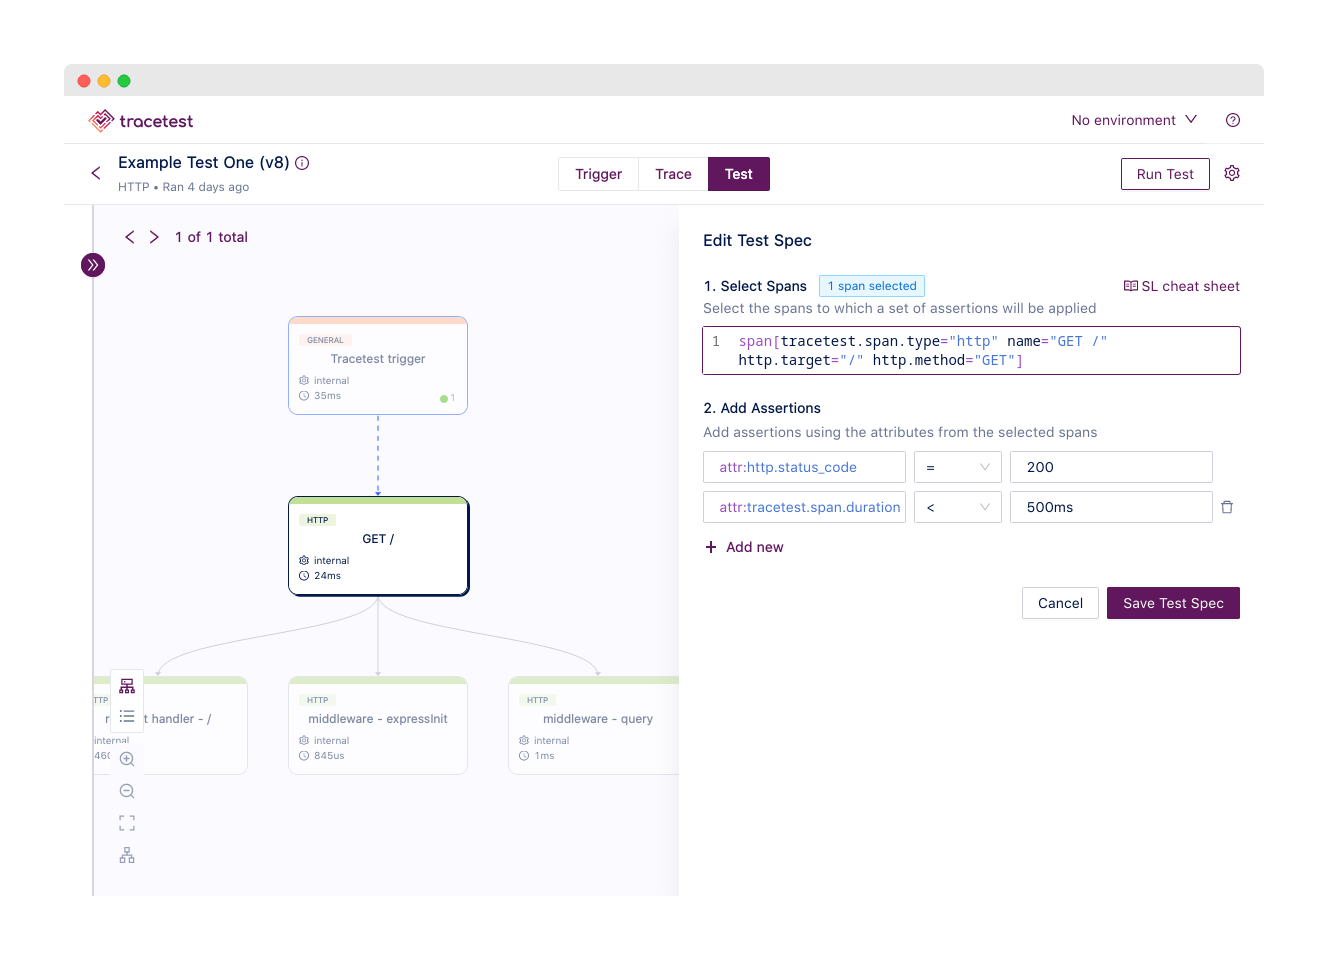Switch to the Trigger tab

coord(598,174)
